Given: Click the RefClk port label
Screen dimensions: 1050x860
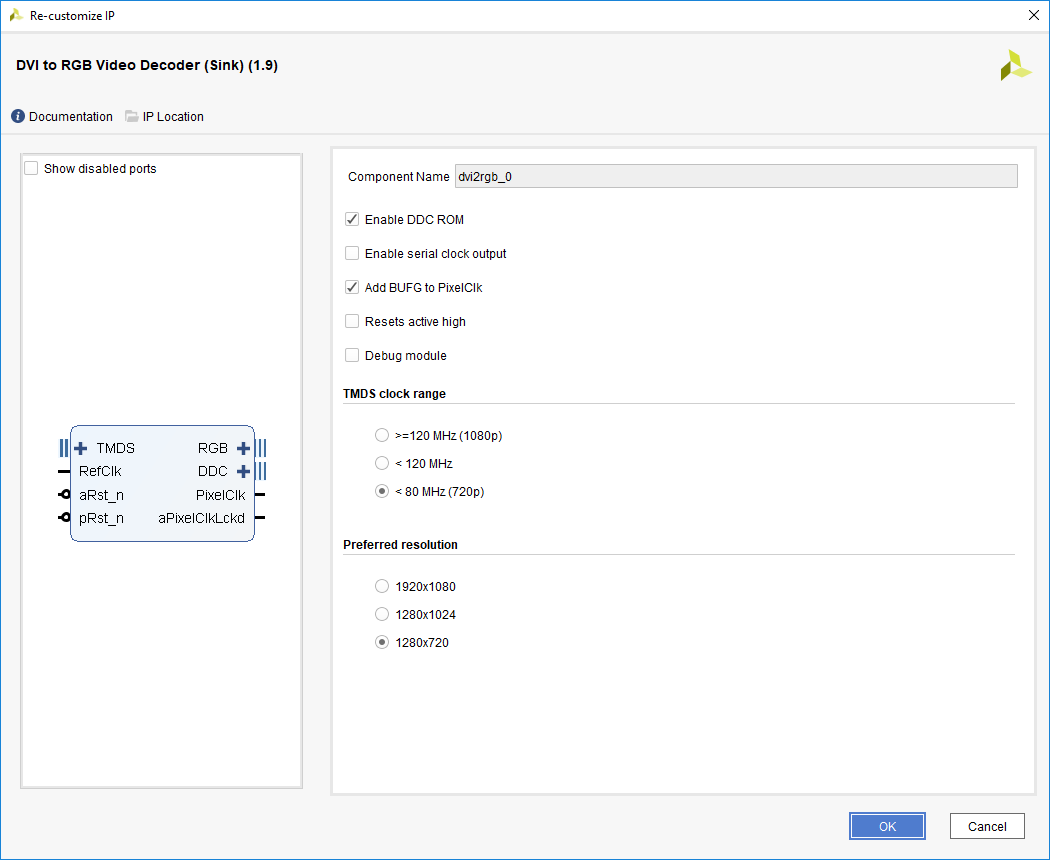Looking at the screenshot, I should pyautogui.click(x=100, y=472).
